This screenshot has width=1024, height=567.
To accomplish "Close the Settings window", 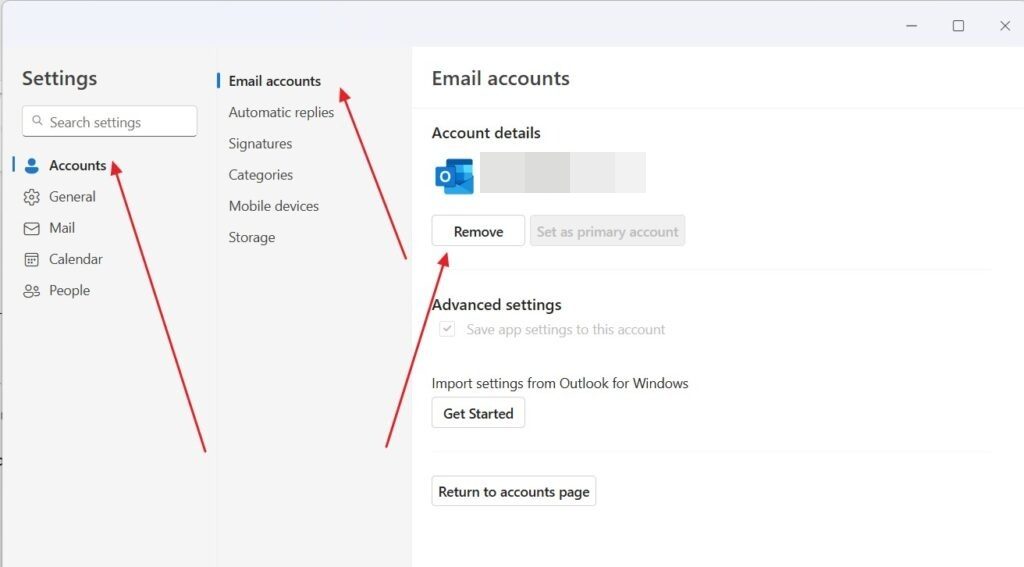I will [1004, 26].
